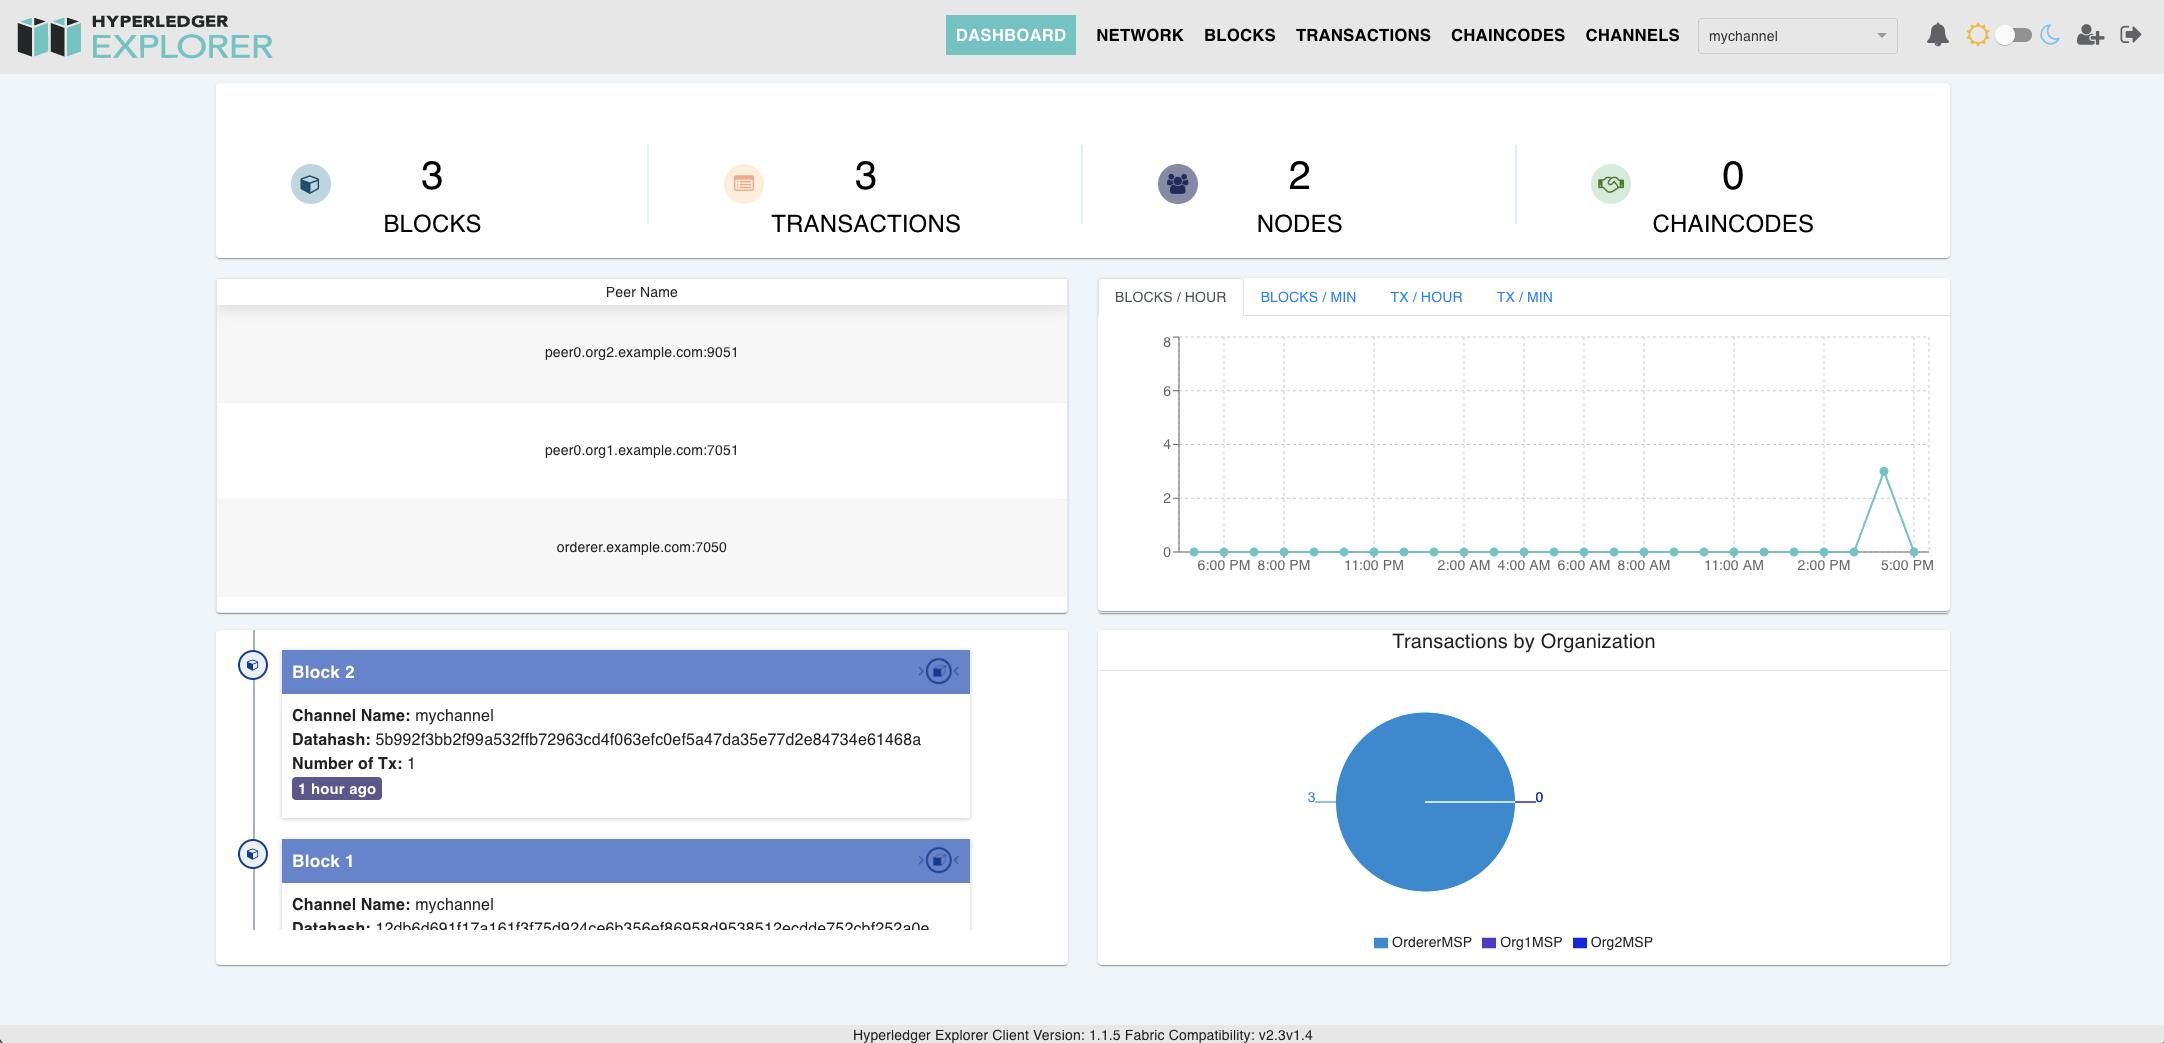Click the Block 2 timeline cube marker
Viewport: 2164px width, 1043px height.
tap(253, 665)
